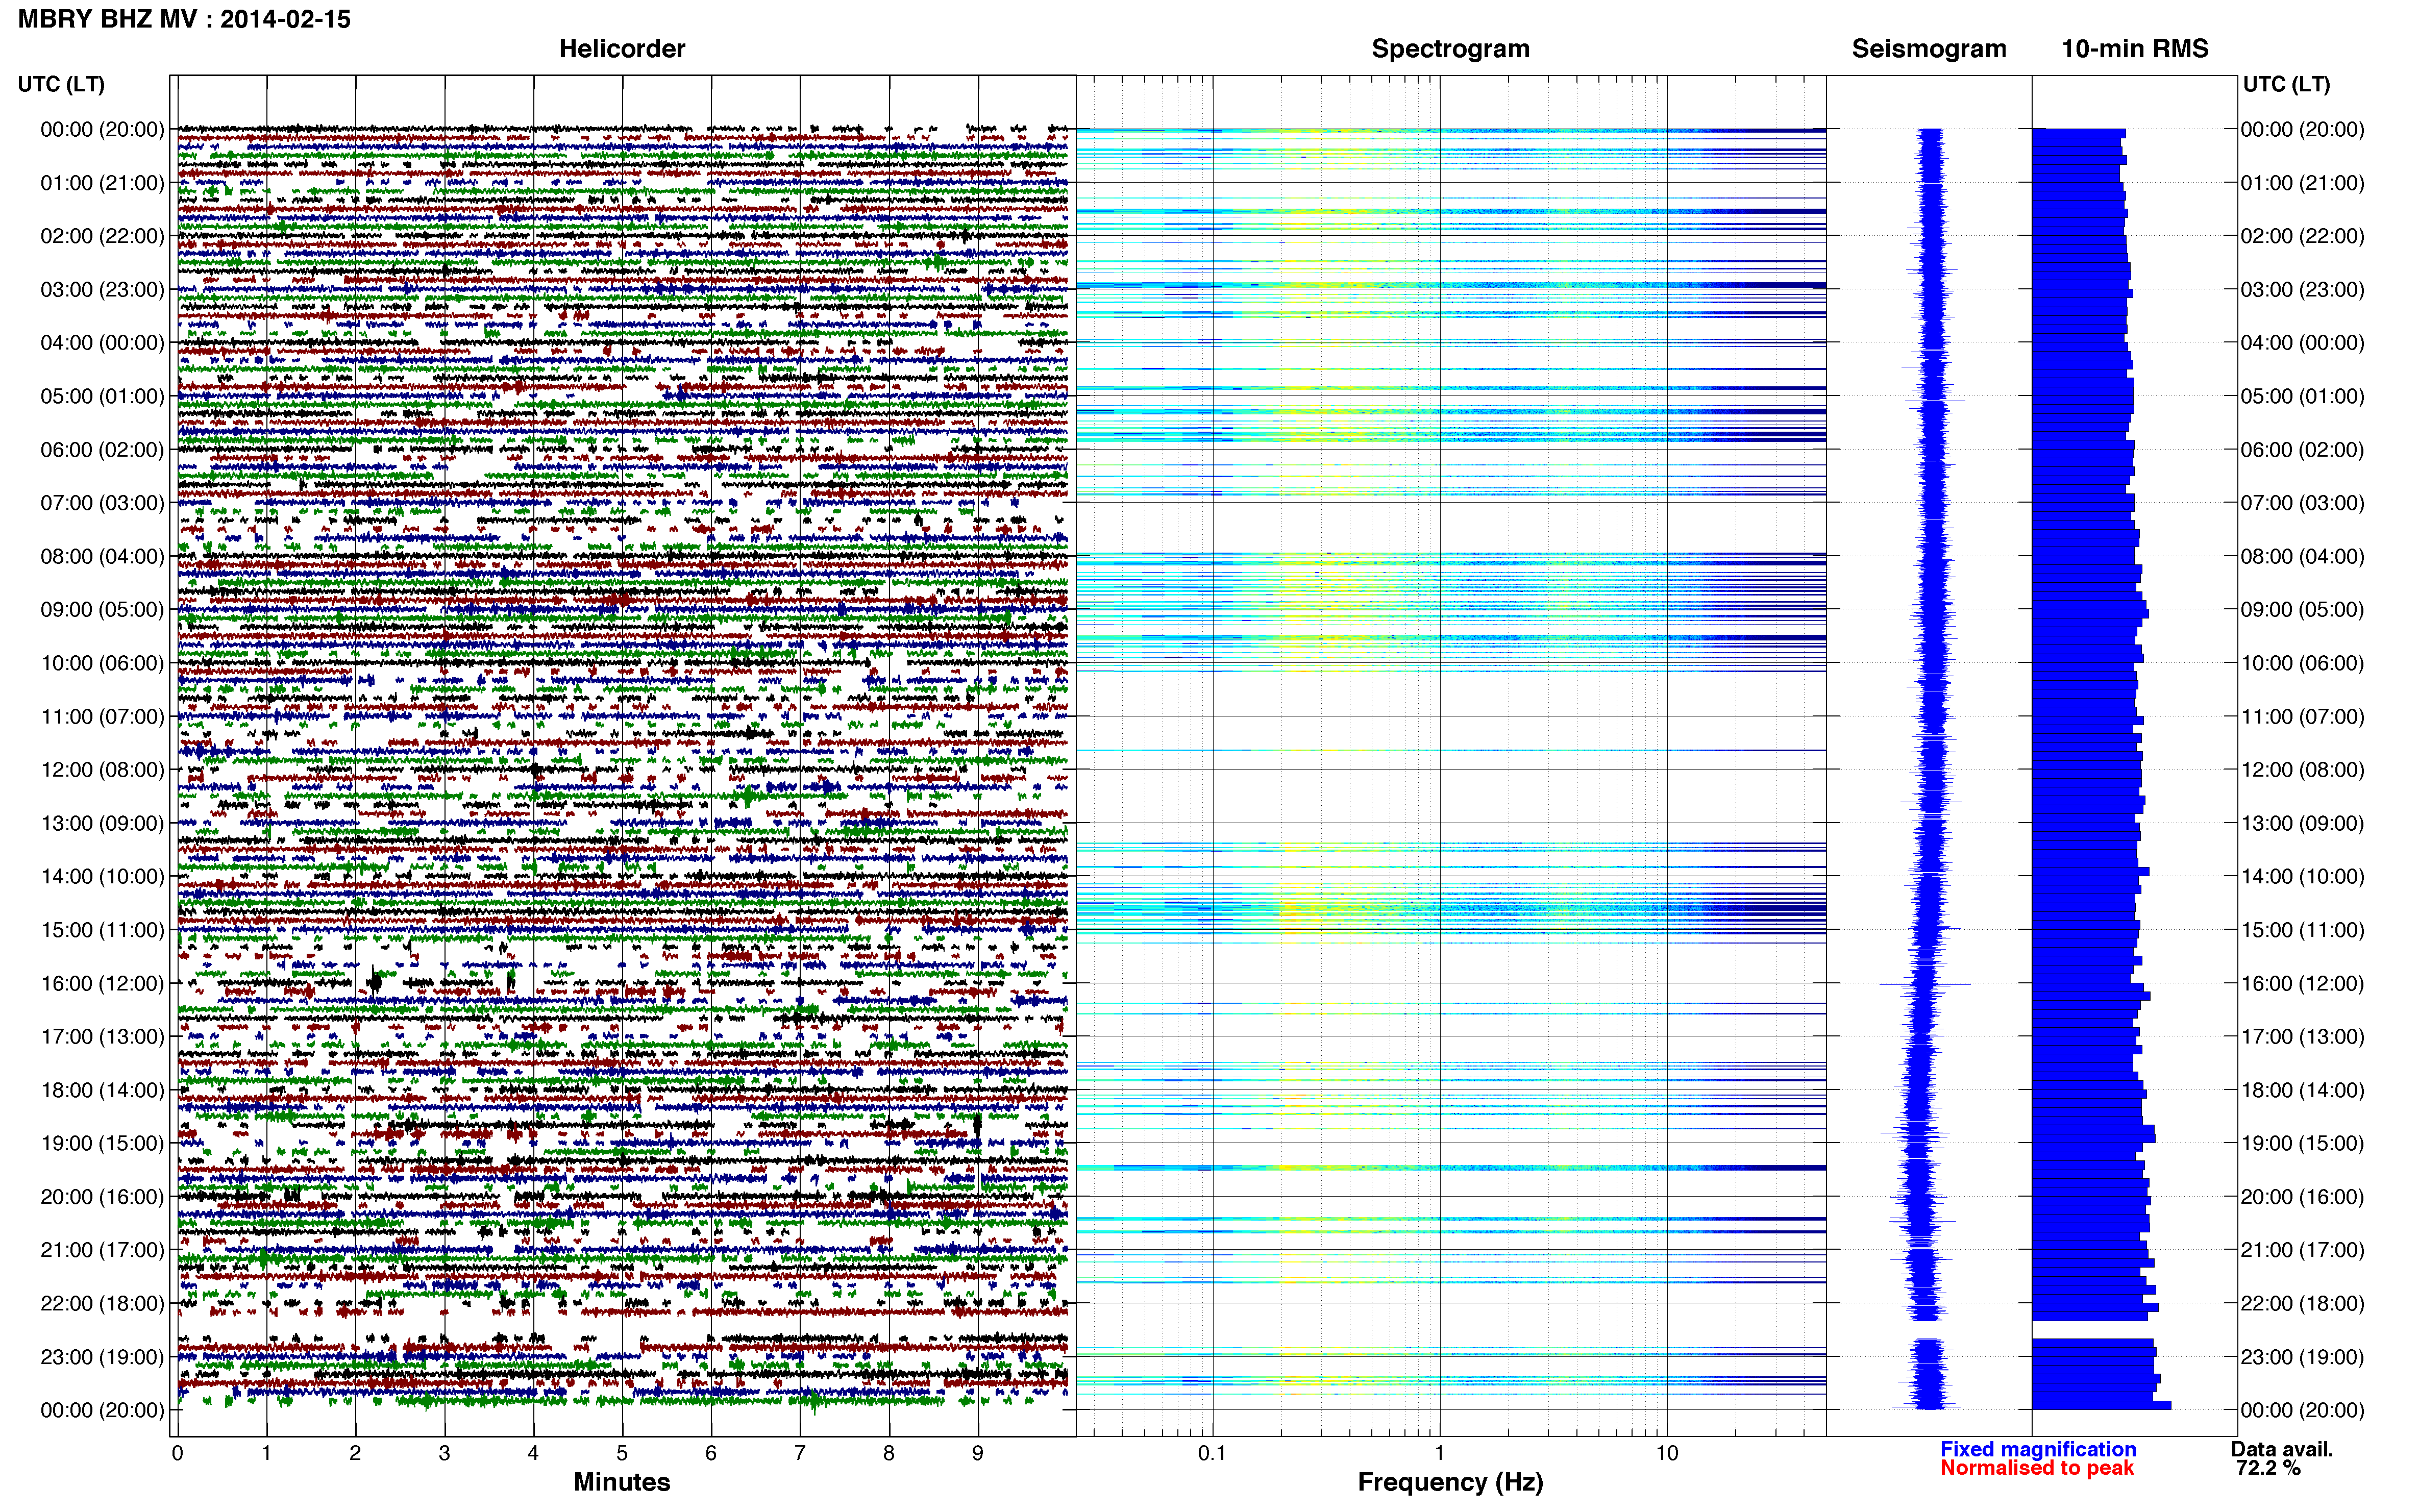Click the 'Seismogram' panel heading

pos(1928,48)
